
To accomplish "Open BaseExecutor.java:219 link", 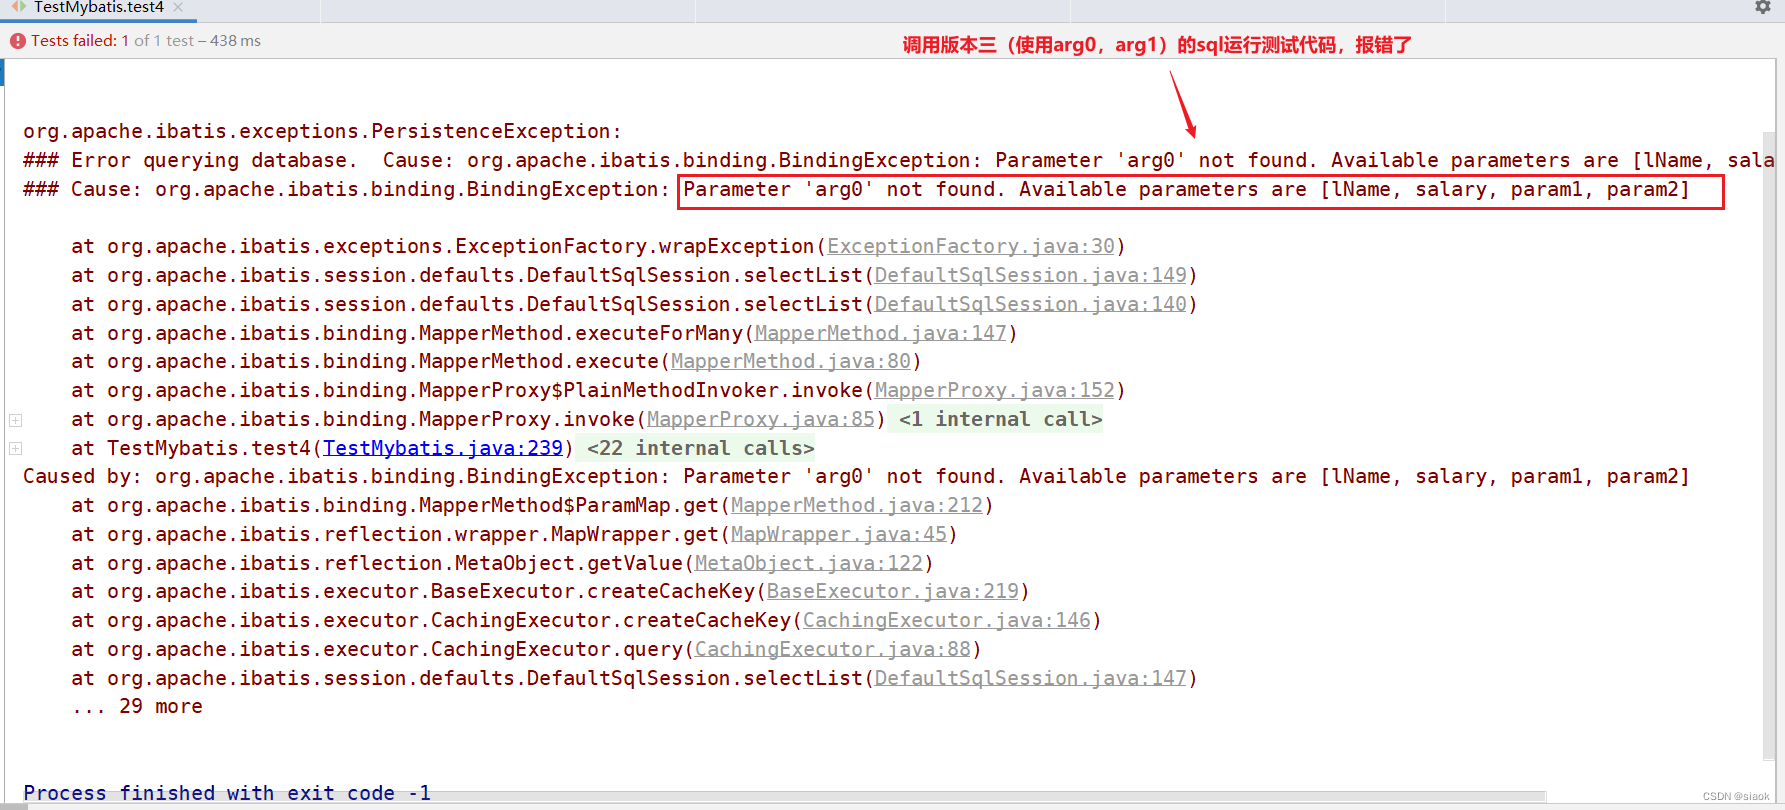I will click(x=893, y=592).
